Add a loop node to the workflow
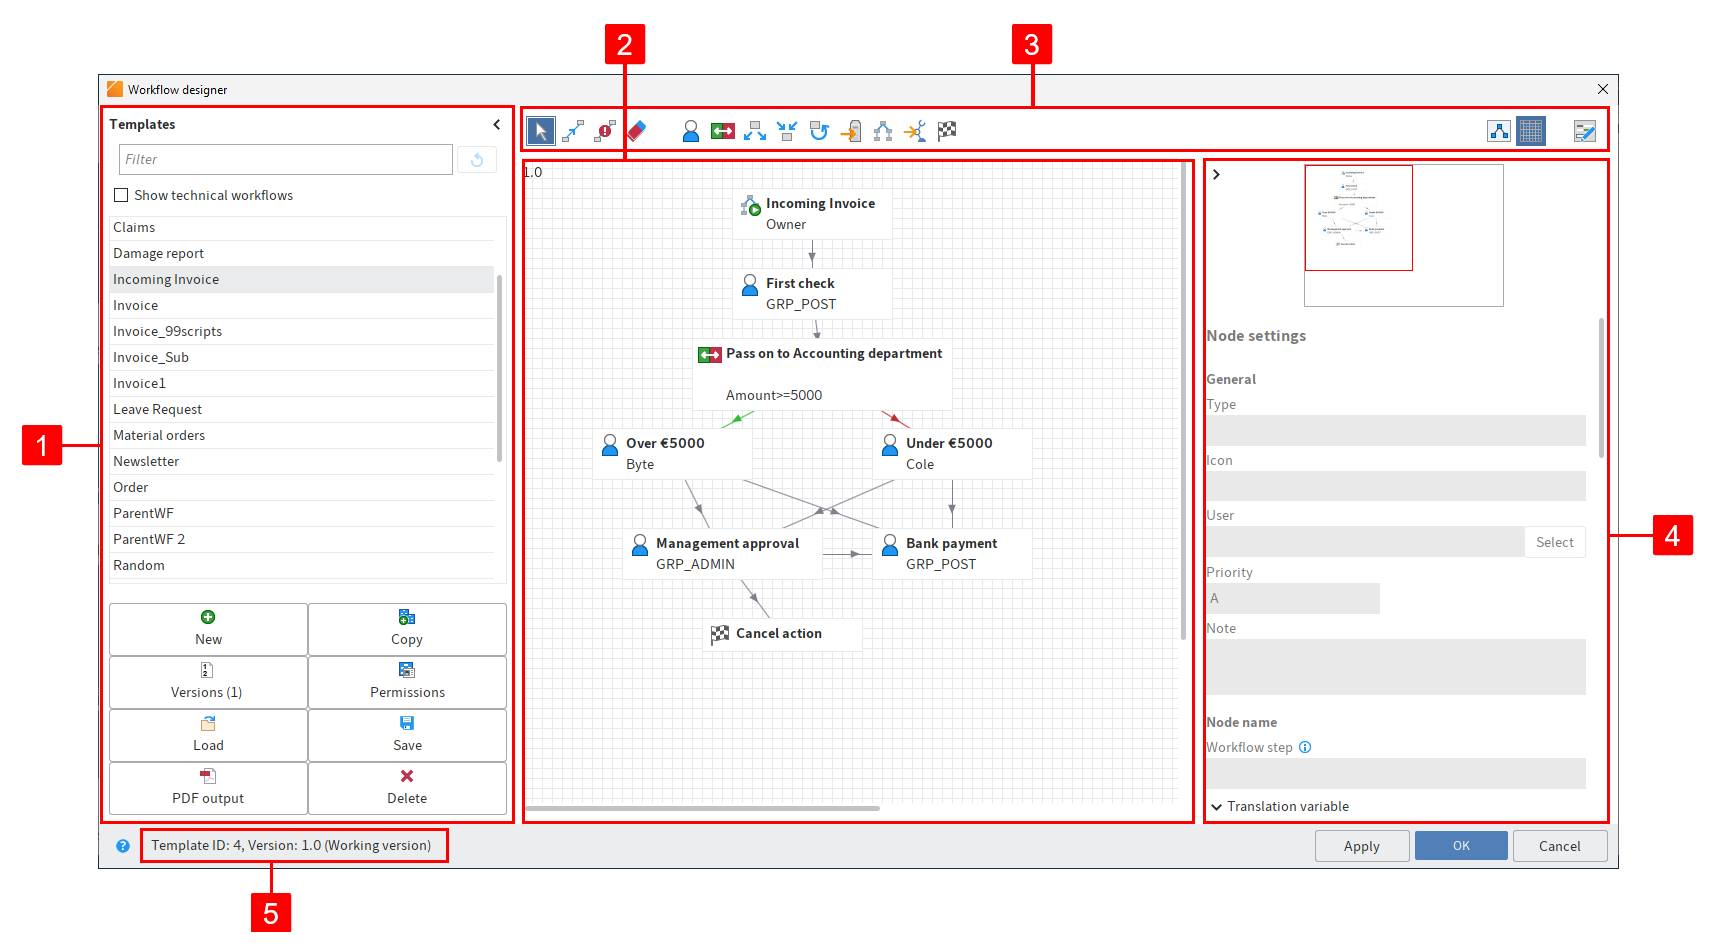The height and width of the screenshot is (950, 1717). click(819, 130)
